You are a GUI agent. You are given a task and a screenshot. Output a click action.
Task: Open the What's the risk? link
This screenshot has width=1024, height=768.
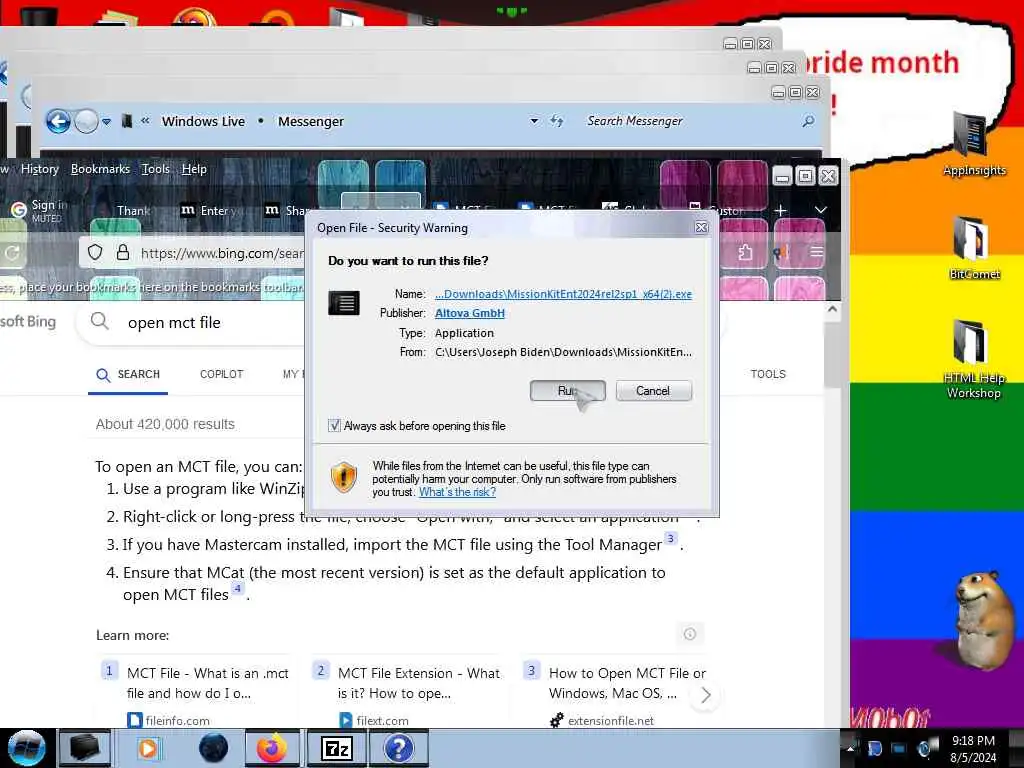coord(457,492)
